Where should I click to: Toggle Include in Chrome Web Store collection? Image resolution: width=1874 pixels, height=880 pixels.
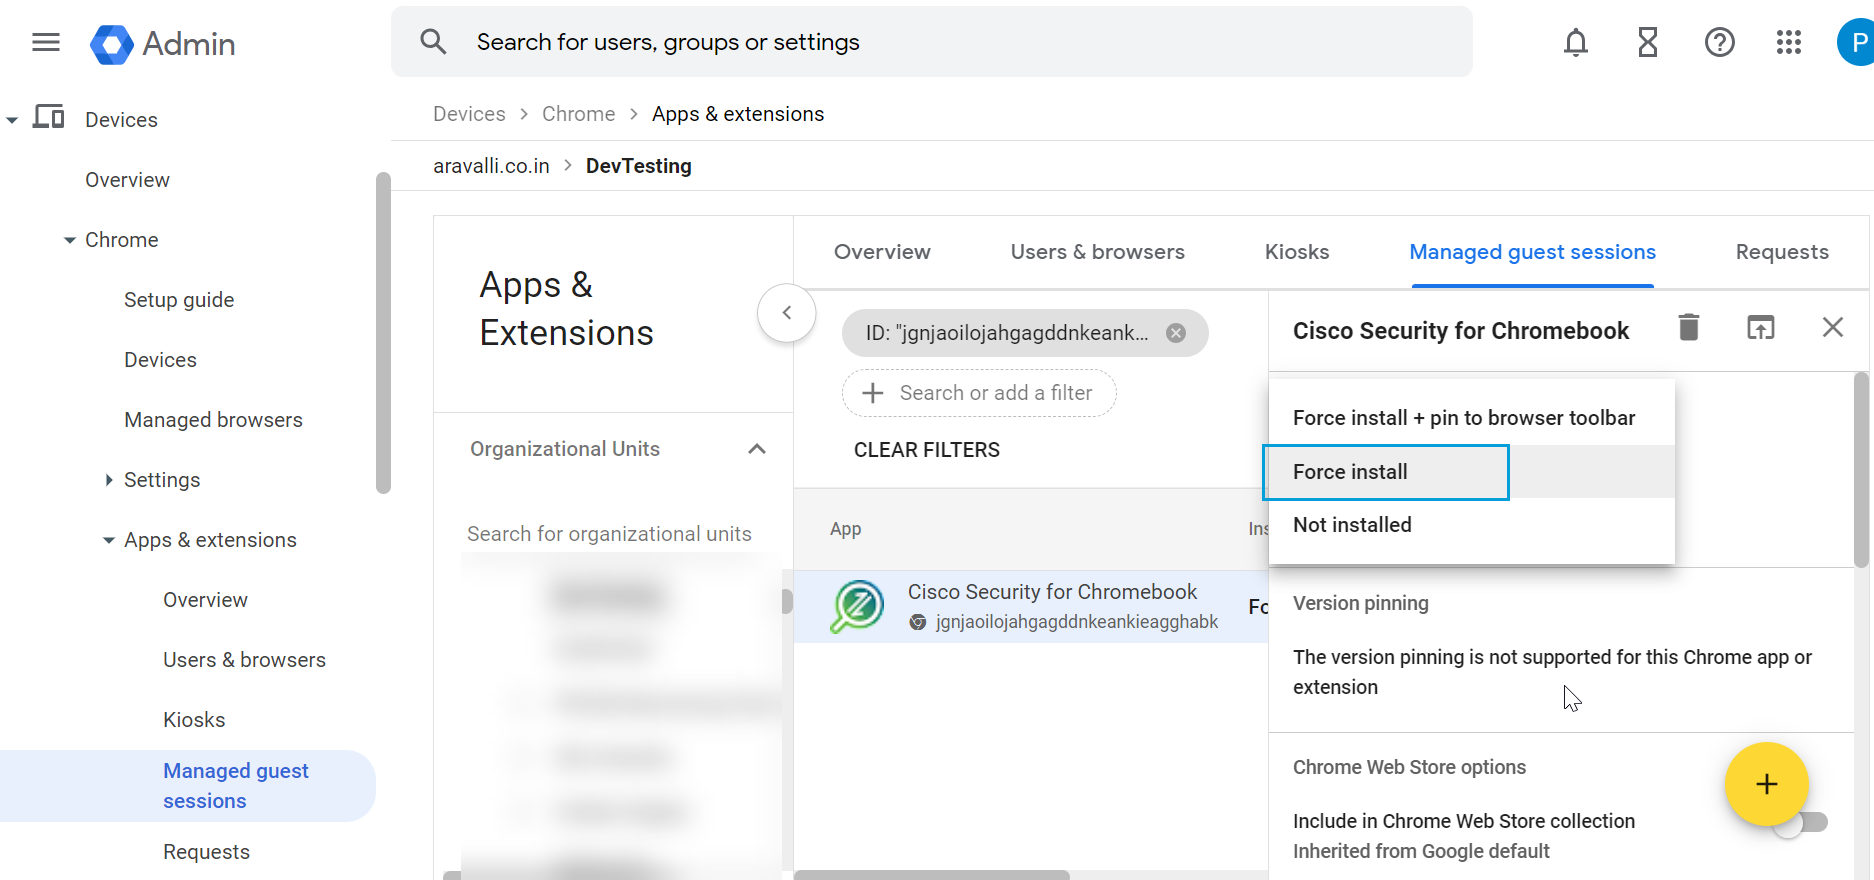pyautogui.click(x=1801, y=822)
